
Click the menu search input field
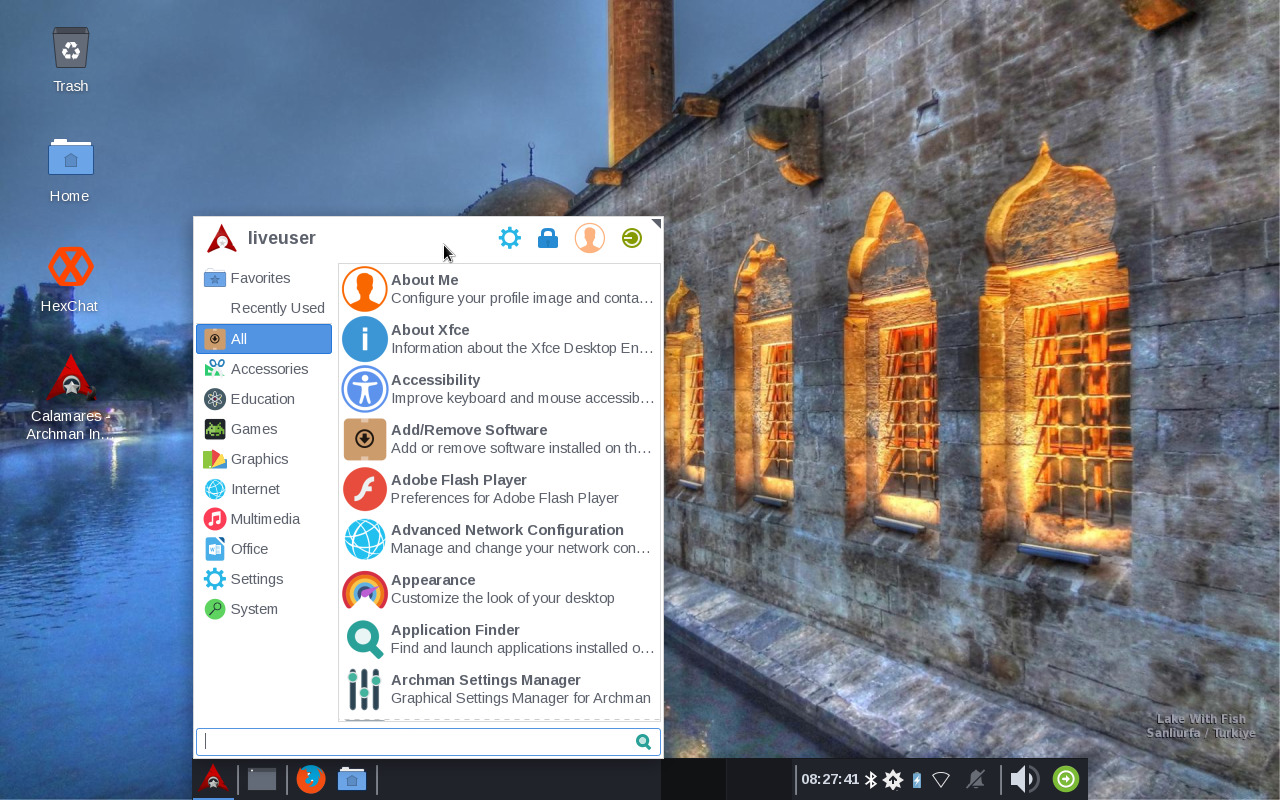point(428,742)
